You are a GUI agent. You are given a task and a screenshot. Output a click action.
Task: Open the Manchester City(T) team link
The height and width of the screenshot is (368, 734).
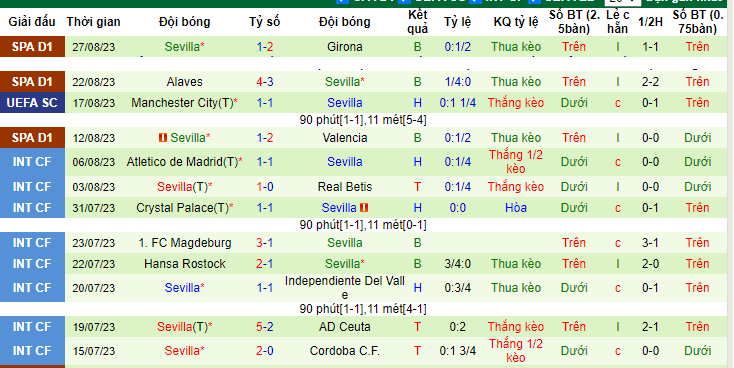(184, 103)
